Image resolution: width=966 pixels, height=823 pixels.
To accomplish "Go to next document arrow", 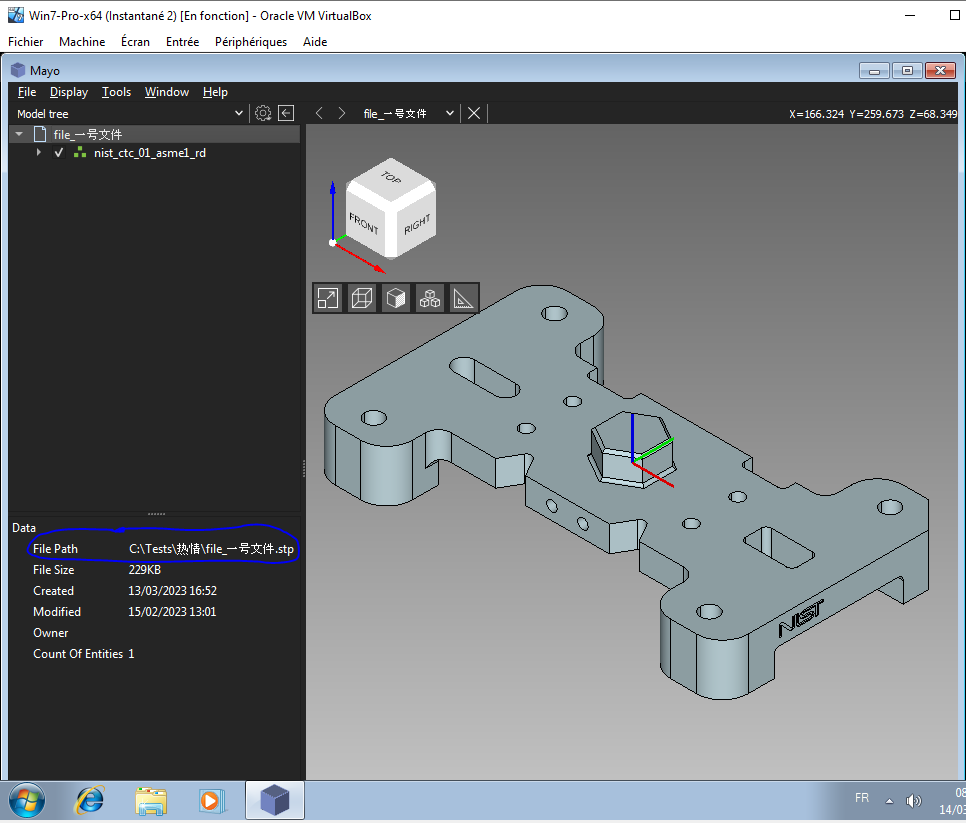I will 341,113.
